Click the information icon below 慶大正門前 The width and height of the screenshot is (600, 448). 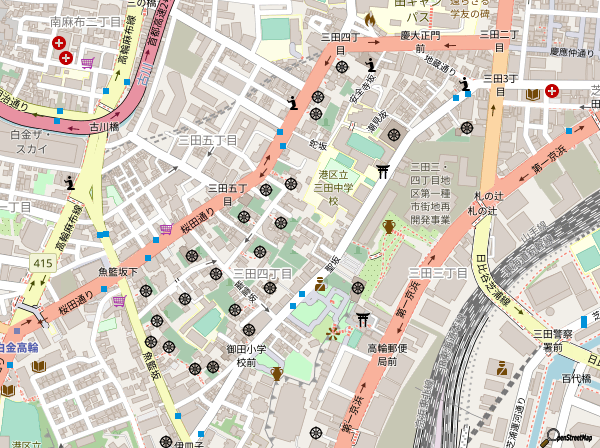click(371, 67)
